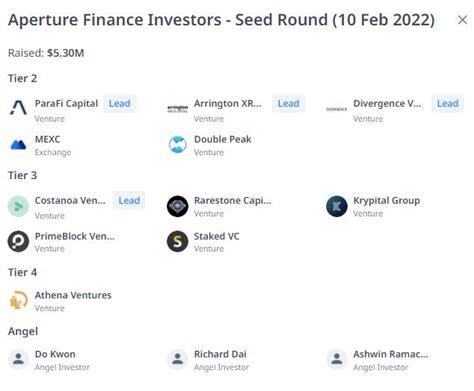Click the Krypital Group logo icon
This screenshot has height=391, width=474.
pos(337,206)
